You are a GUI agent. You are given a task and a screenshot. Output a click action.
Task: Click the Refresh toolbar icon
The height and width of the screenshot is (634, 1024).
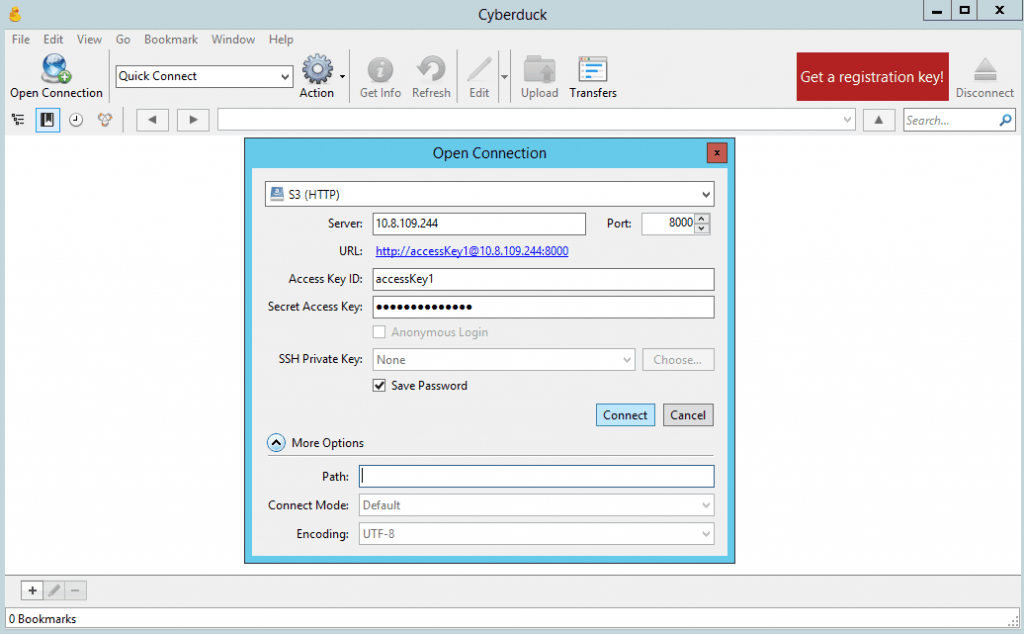(431, 70)
